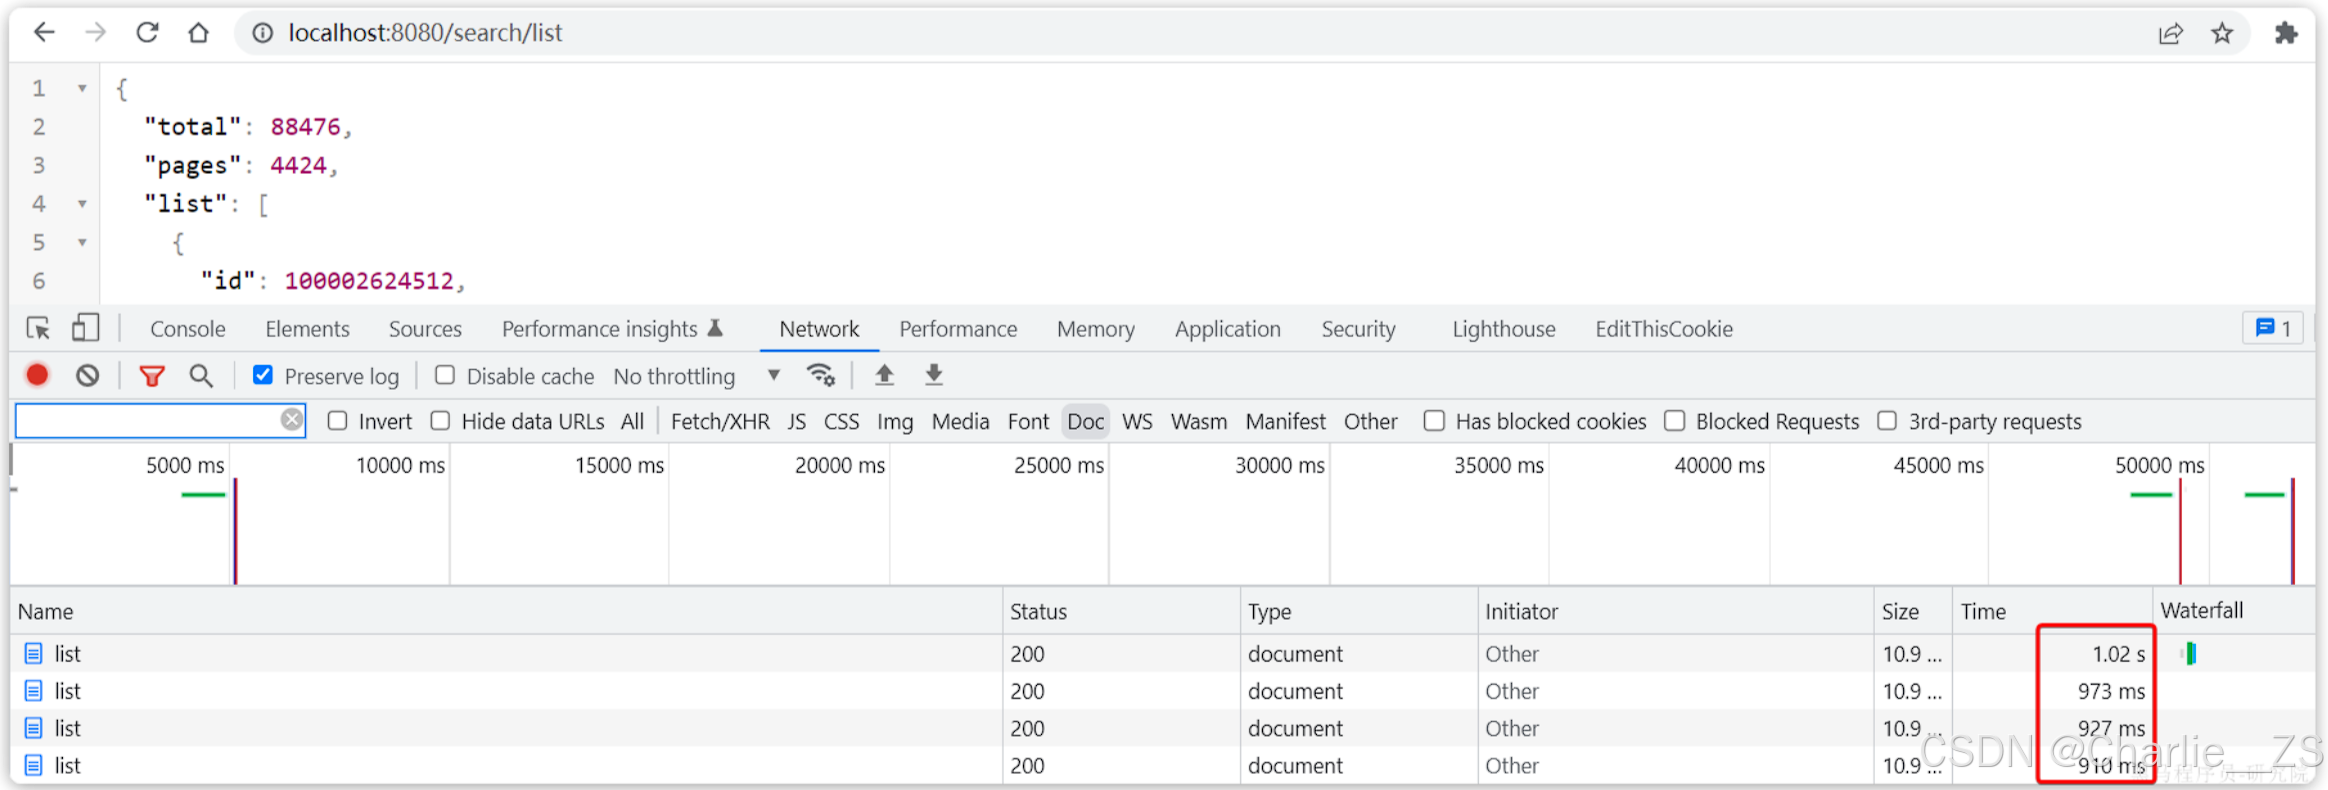The image size is (2328, 790).
Task: Switch to the Performance tab
Action: pos(958,329)
